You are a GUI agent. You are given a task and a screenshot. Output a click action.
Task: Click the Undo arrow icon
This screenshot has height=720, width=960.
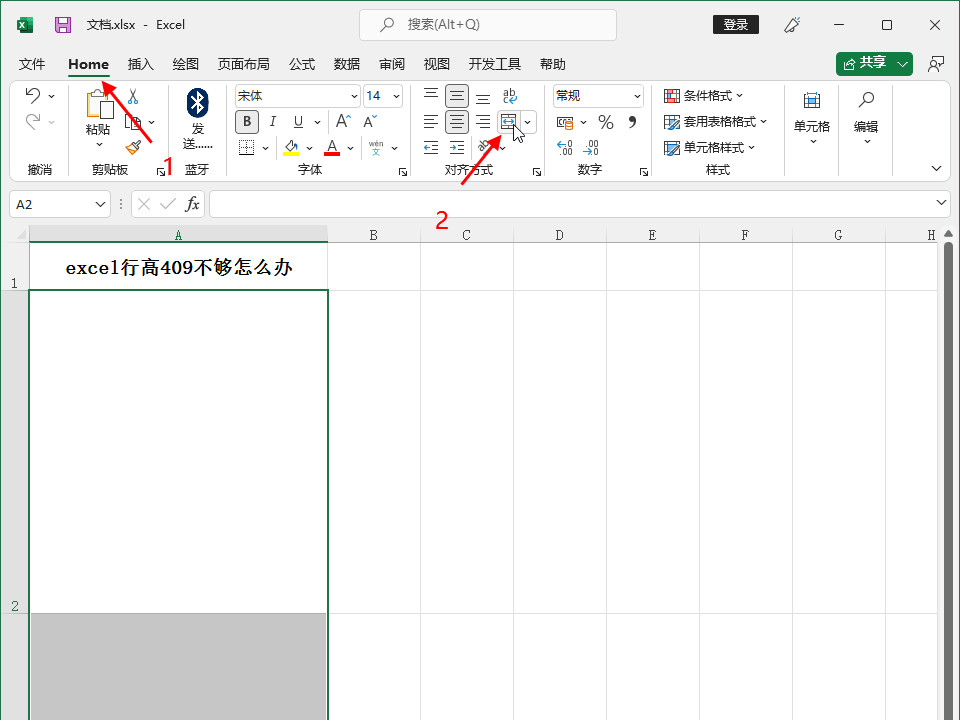pos(32,96)
